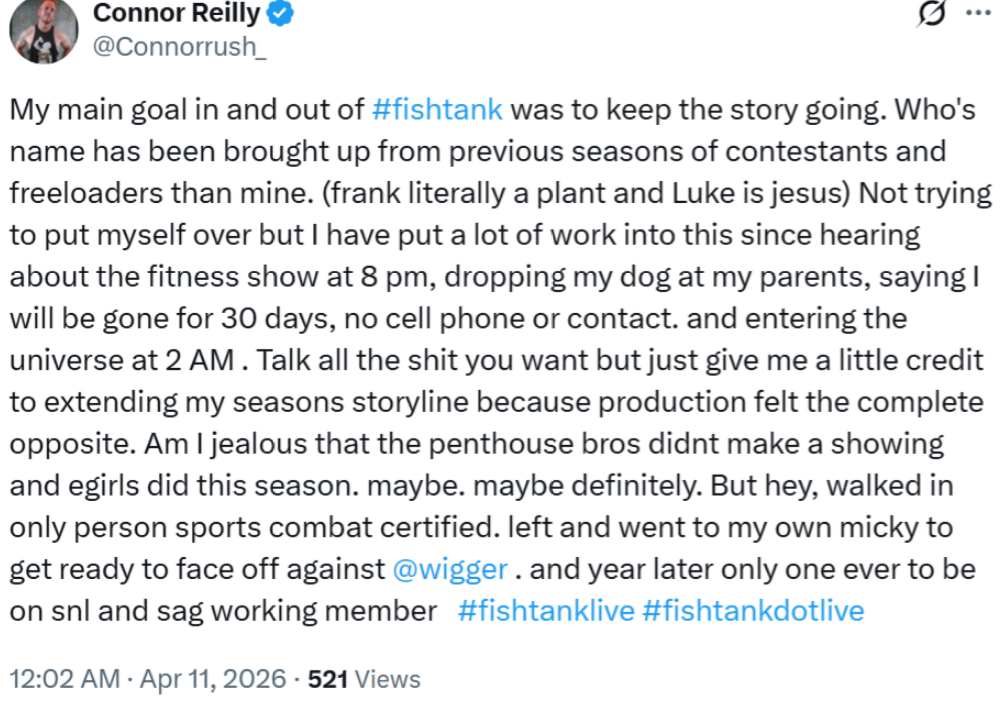Click the word Views beside the count
The width and height of the screenshot is (1000, 713).
[x=388, y=680]
